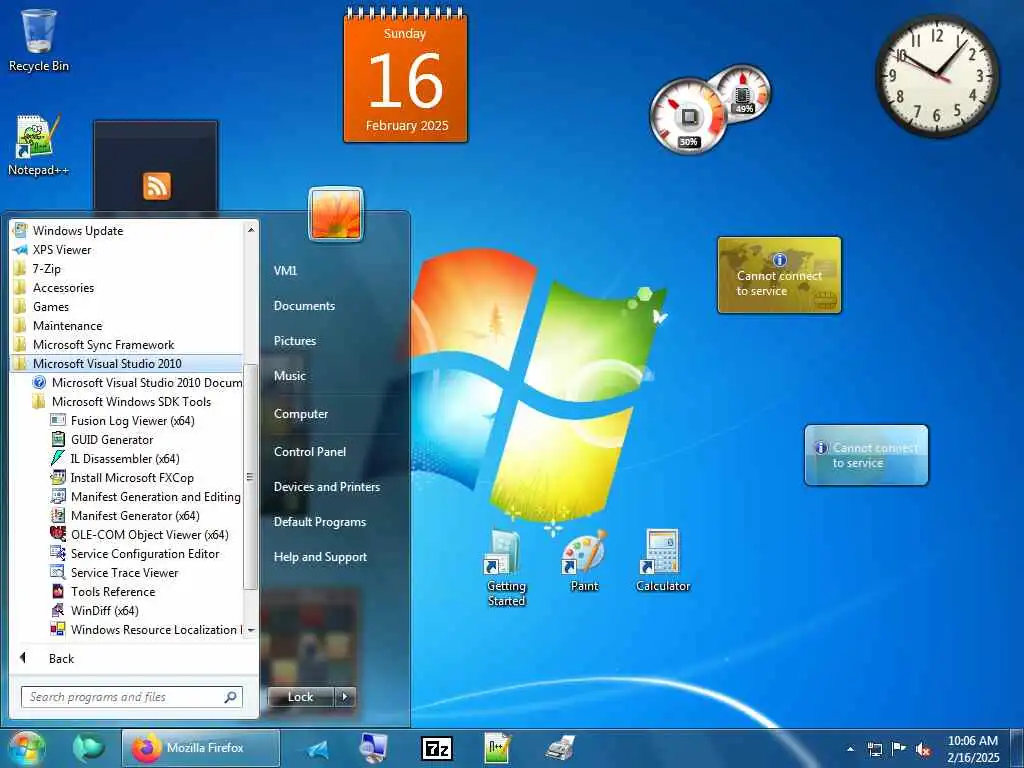Open Help and Support
The height and width of the screenshot is (768, 1024).
321,557
